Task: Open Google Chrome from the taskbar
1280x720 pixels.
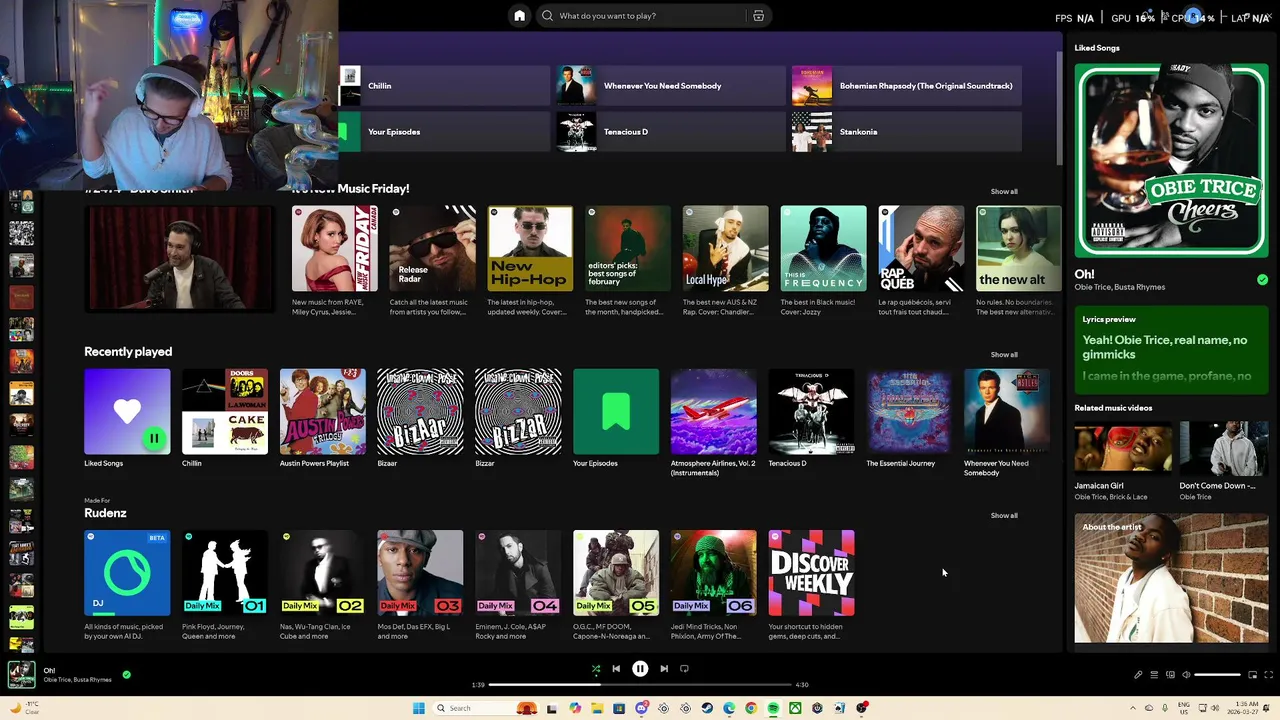Action: pos(751,708)
